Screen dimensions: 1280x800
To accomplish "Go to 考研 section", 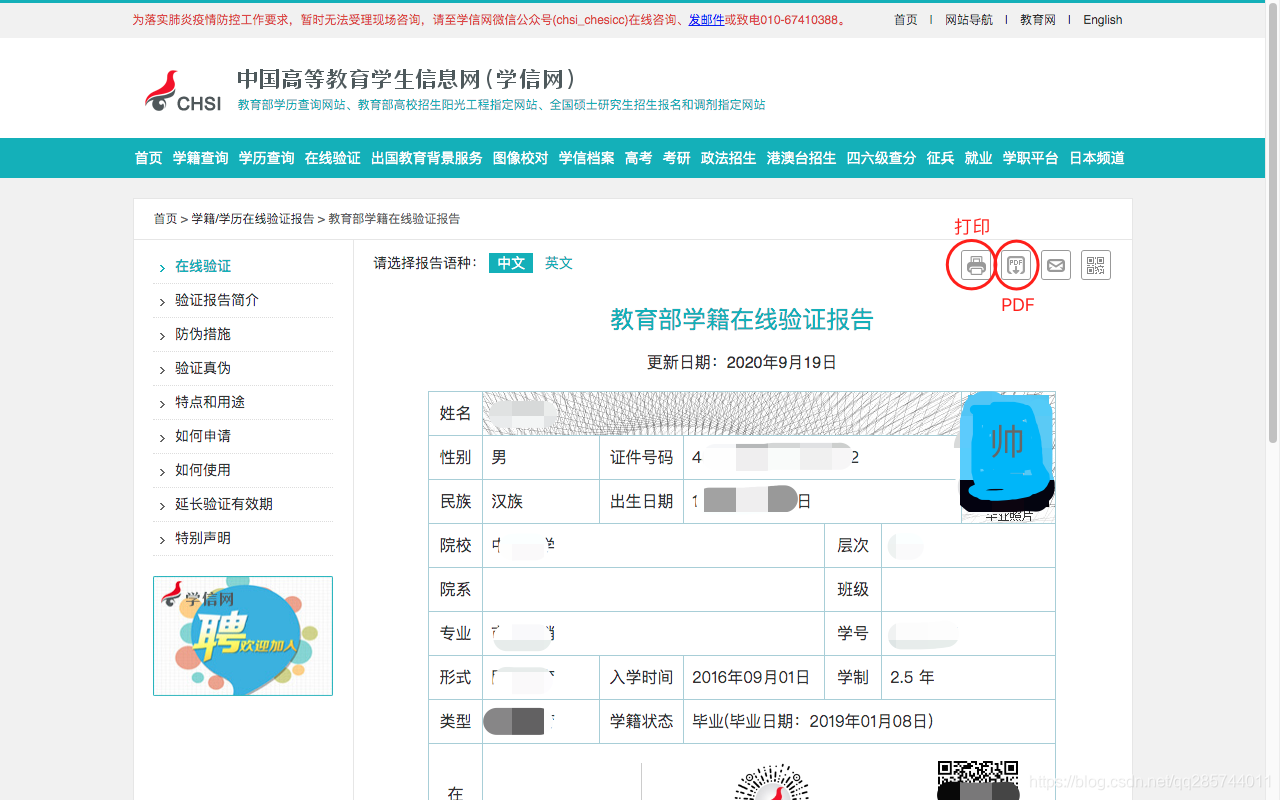I will (x=677, y=158).
